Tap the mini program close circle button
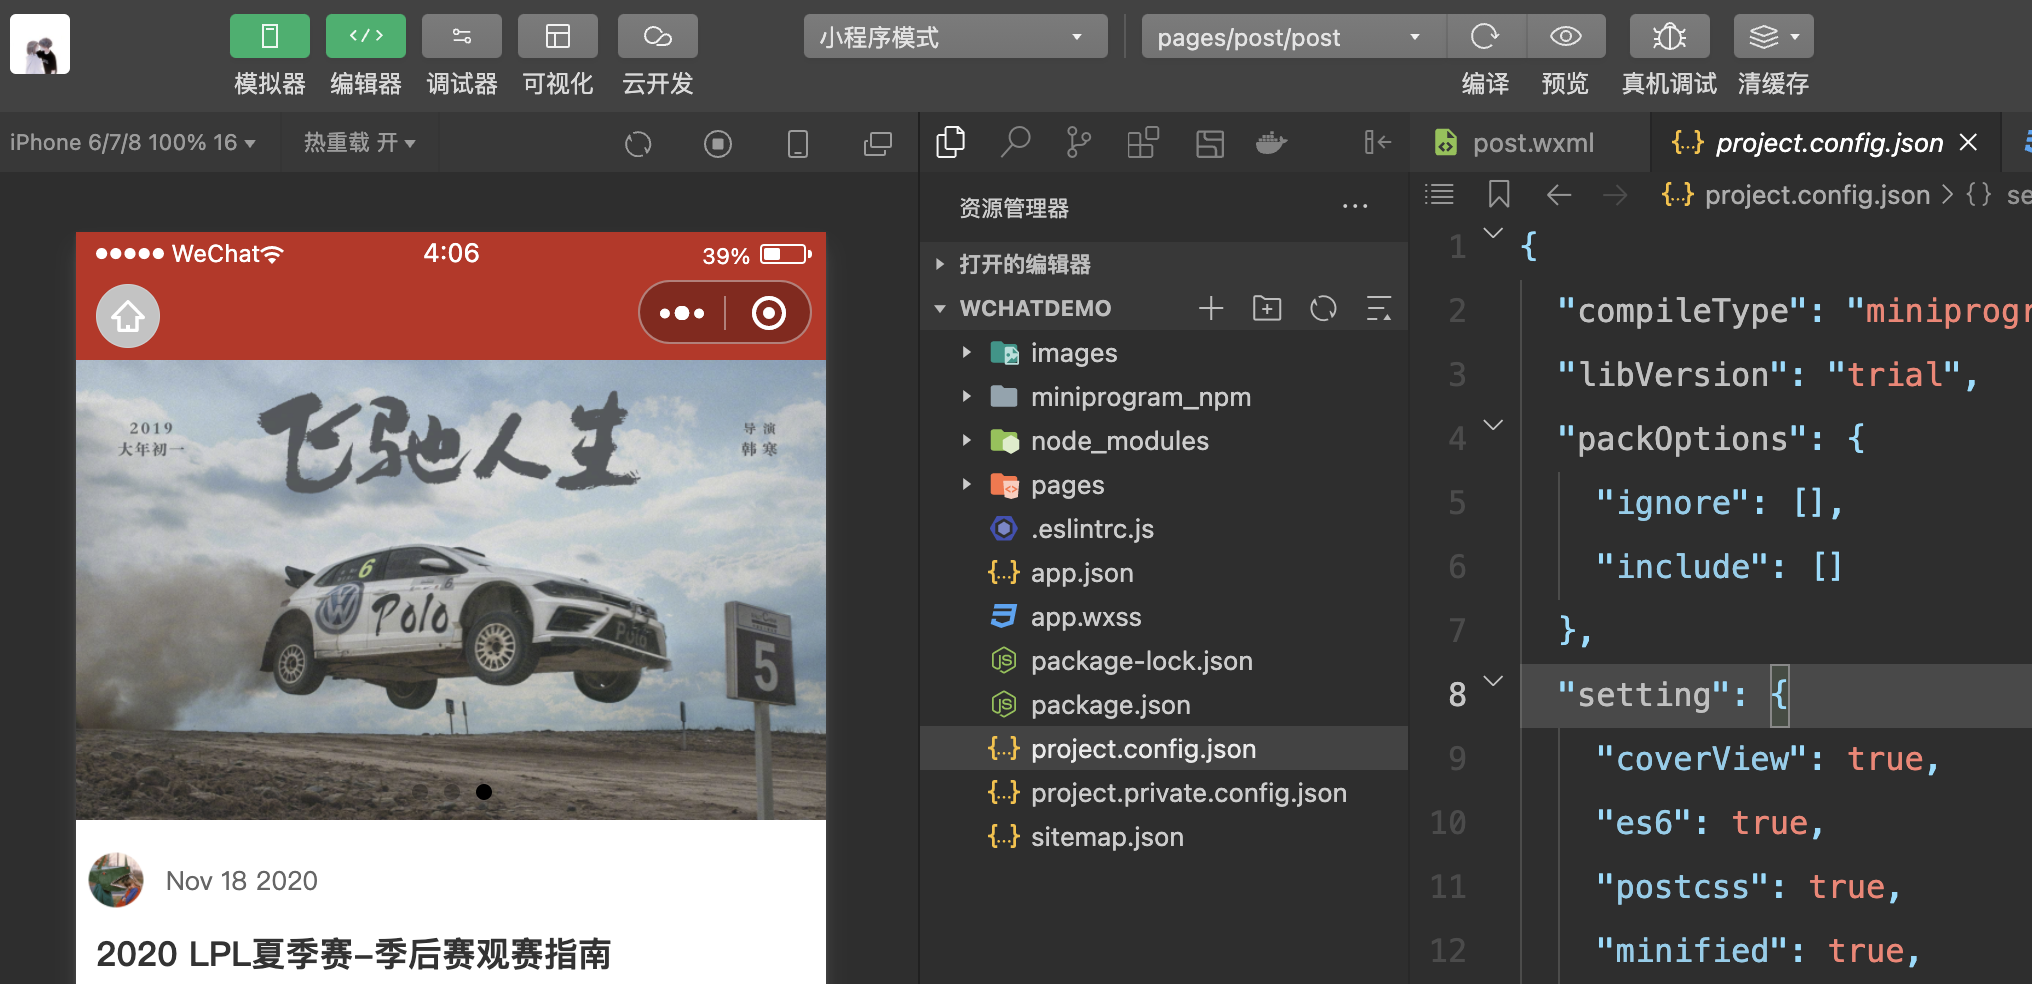 click(768, 313)
